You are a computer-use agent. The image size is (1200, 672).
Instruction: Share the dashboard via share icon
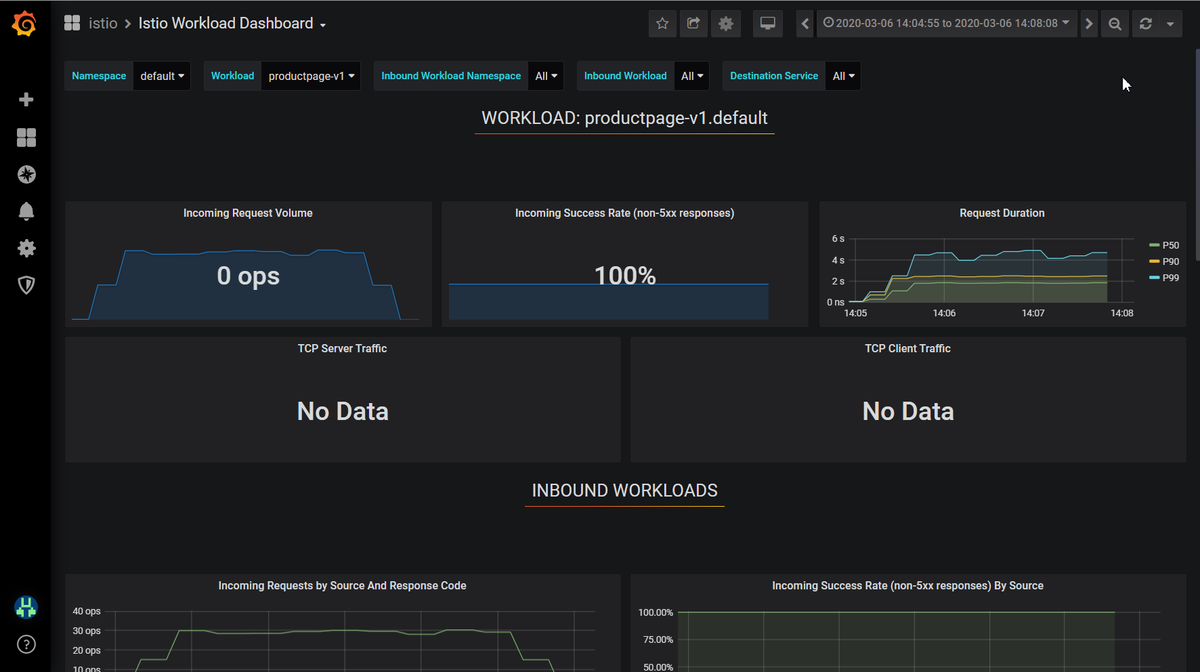pyautogui.click(x=694, y=24)
